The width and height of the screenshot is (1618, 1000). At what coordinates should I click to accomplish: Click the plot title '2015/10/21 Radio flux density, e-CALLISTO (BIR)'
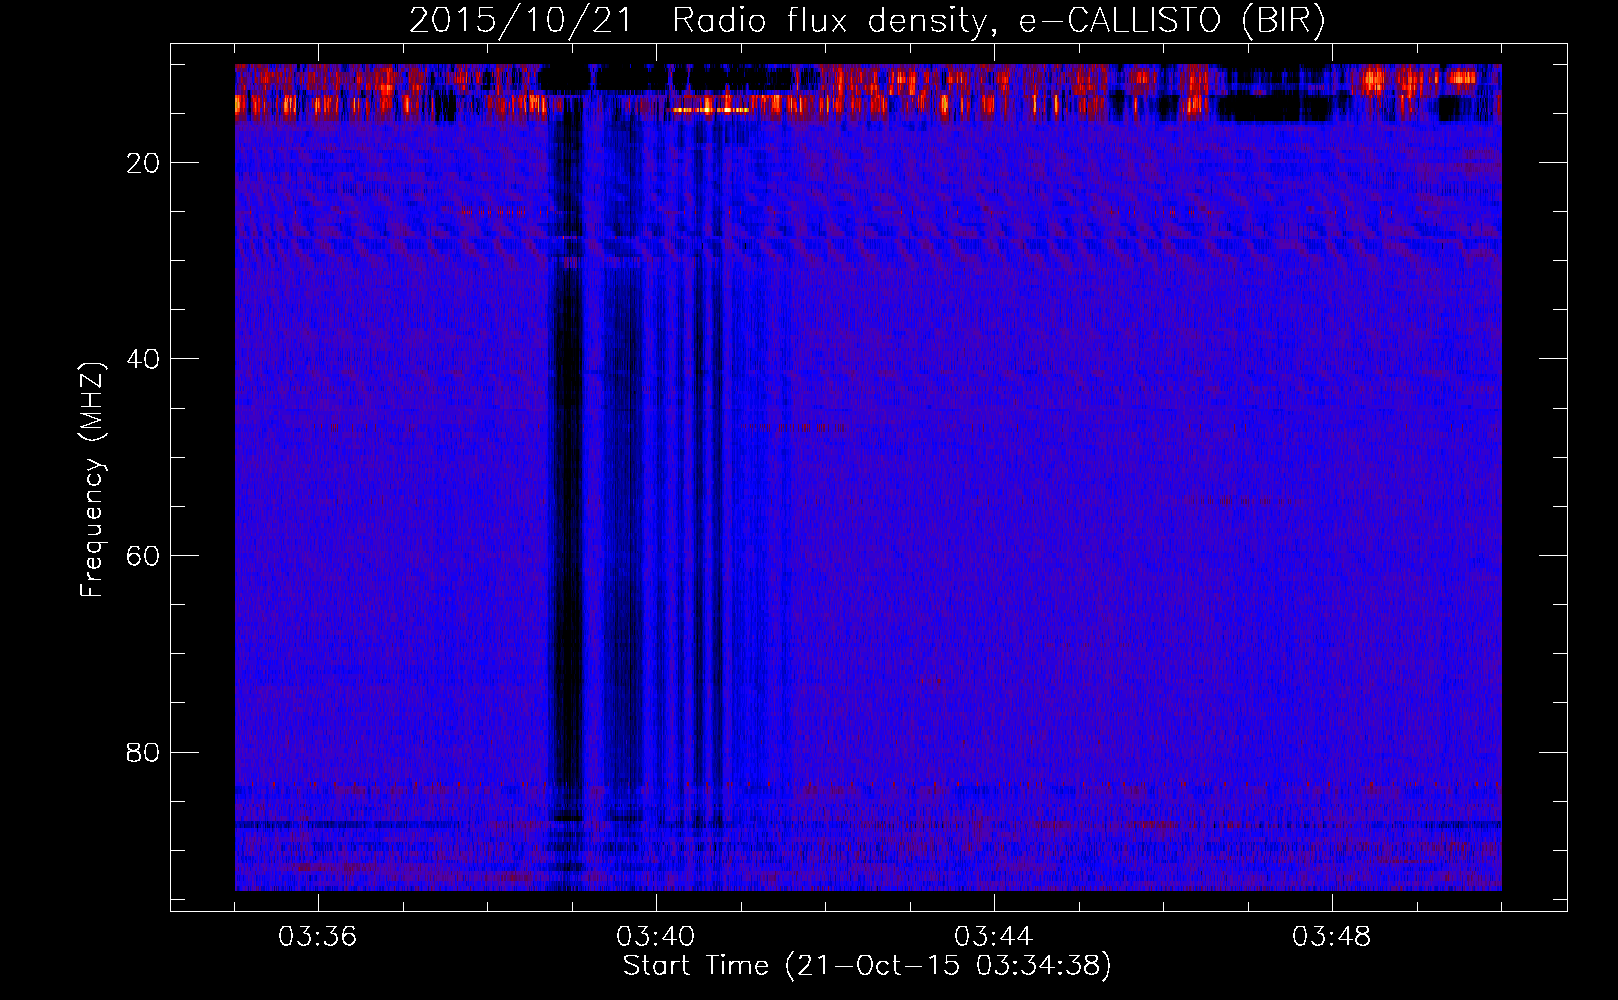867,21
